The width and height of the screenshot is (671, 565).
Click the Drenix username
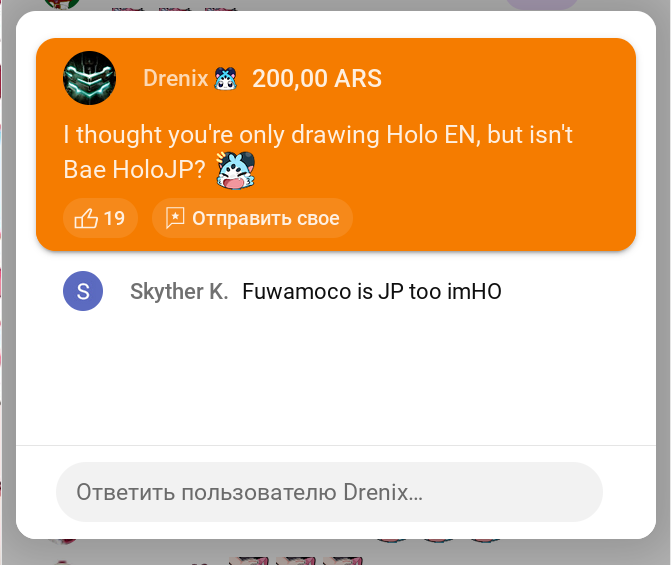(x=175, y=78)
